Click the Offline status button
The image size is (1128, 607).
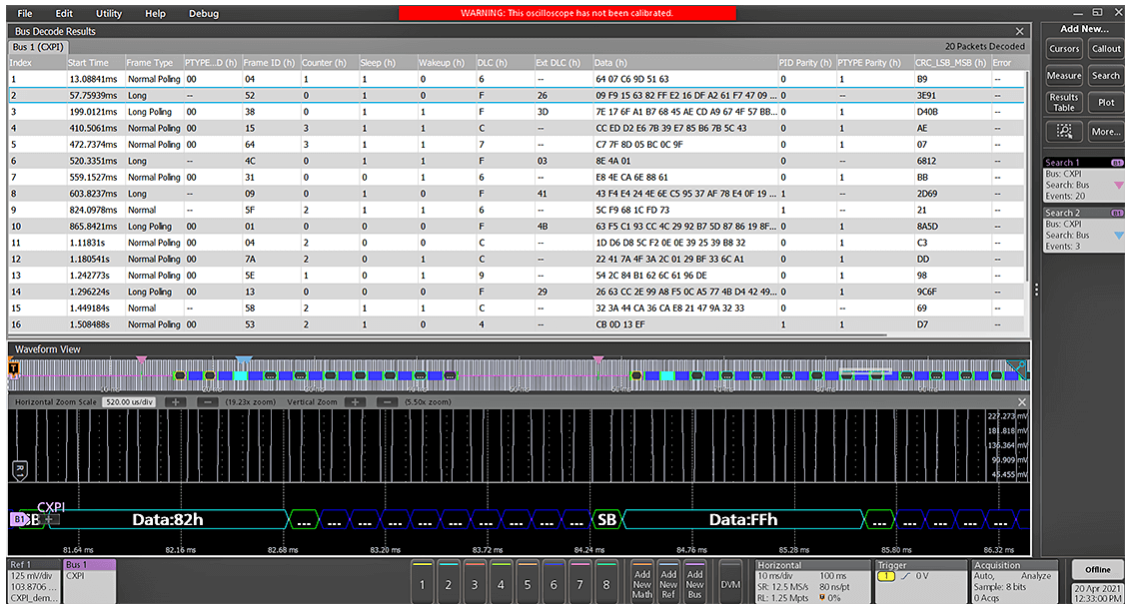[1097, 570]
